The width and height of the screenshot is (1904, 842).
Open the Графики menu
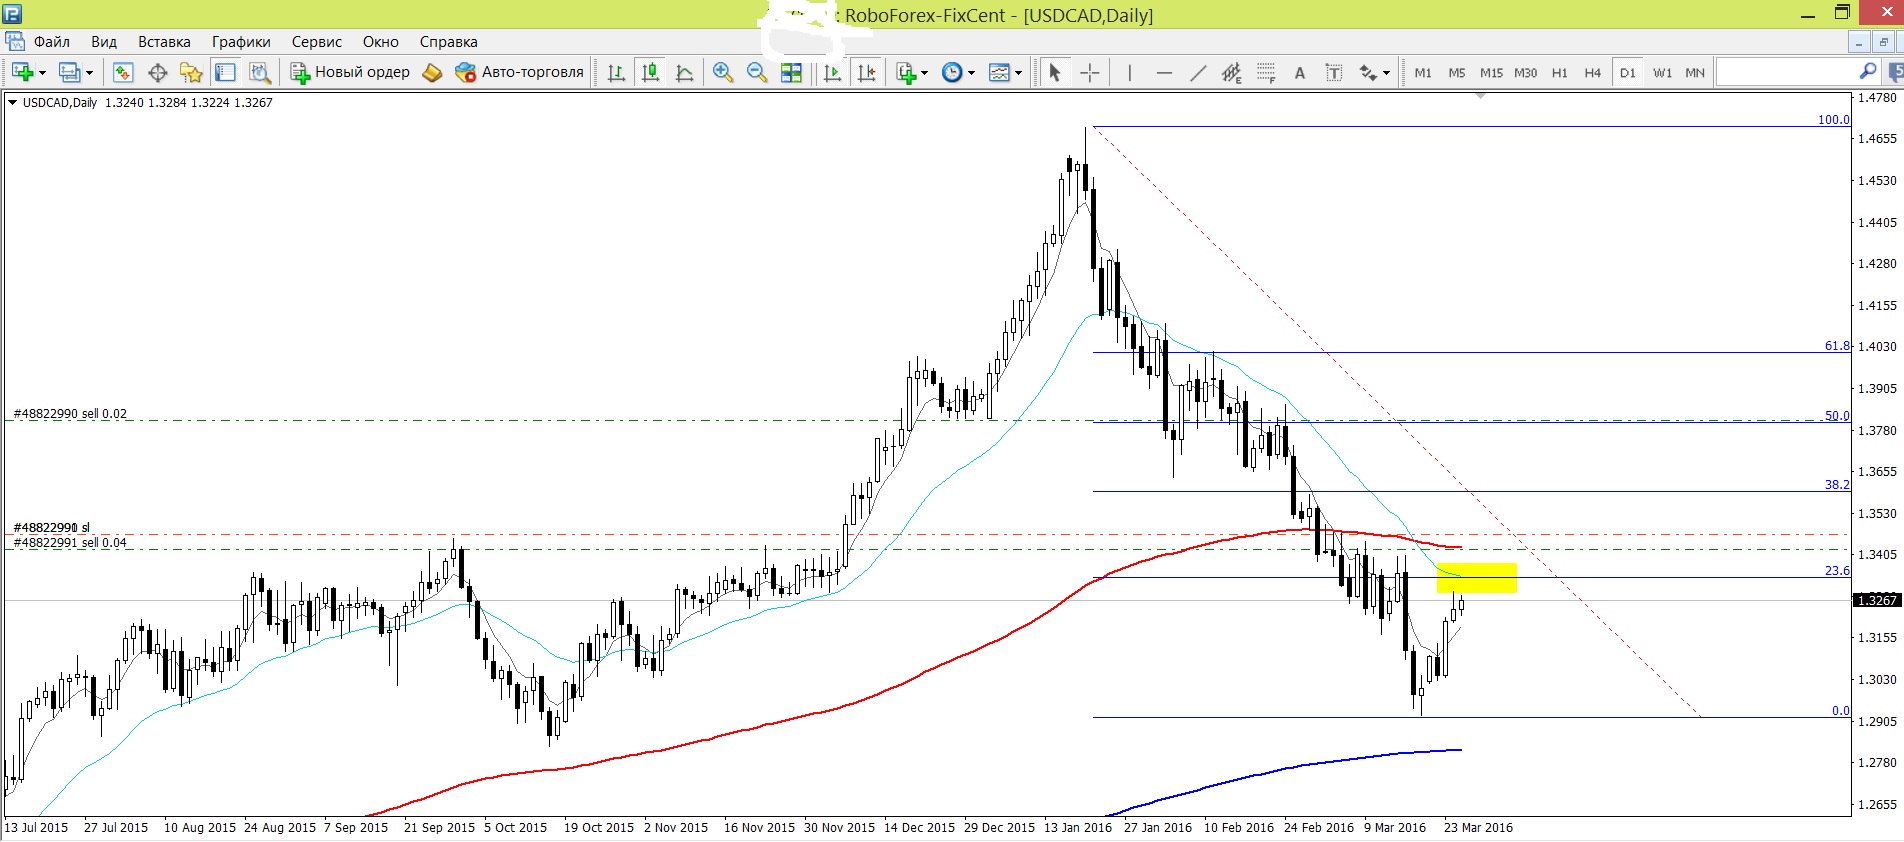coord(241,42)
